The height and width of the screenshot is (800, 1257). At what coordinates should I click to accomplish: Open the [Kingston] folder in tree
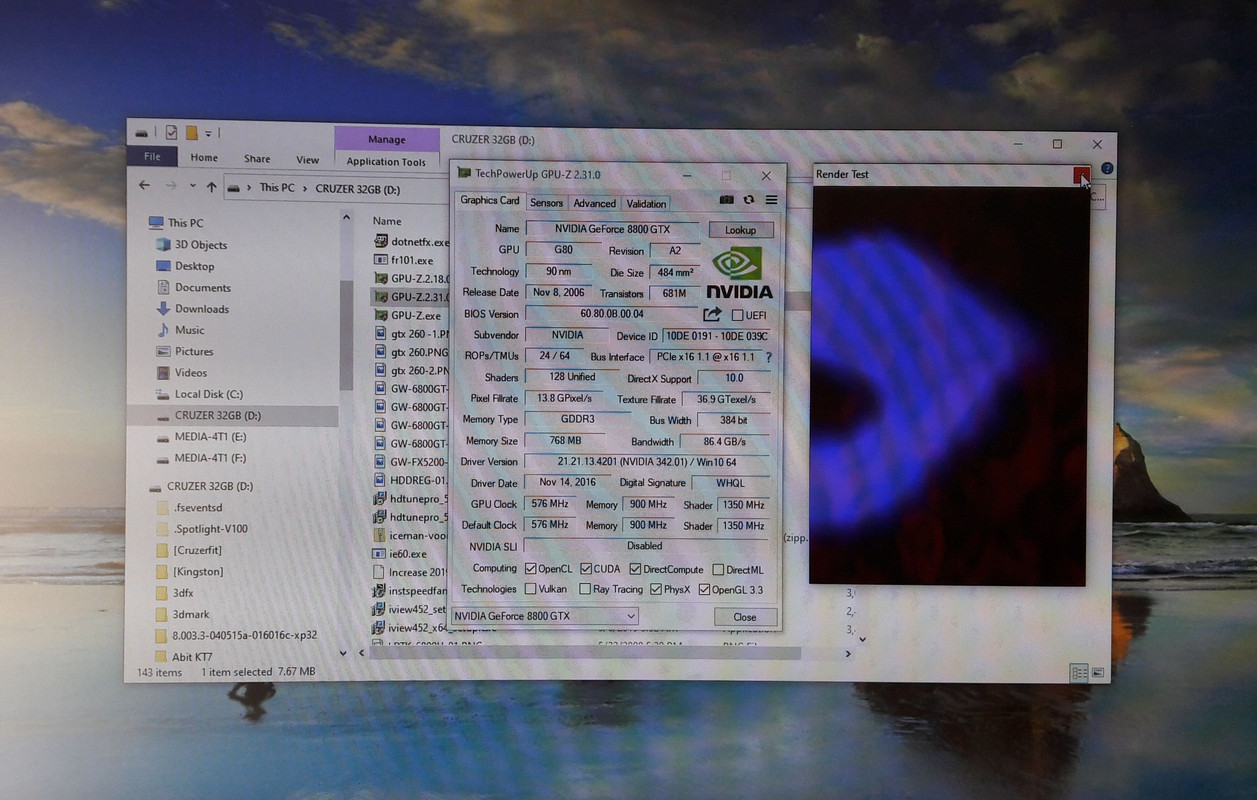coord(189,572)
